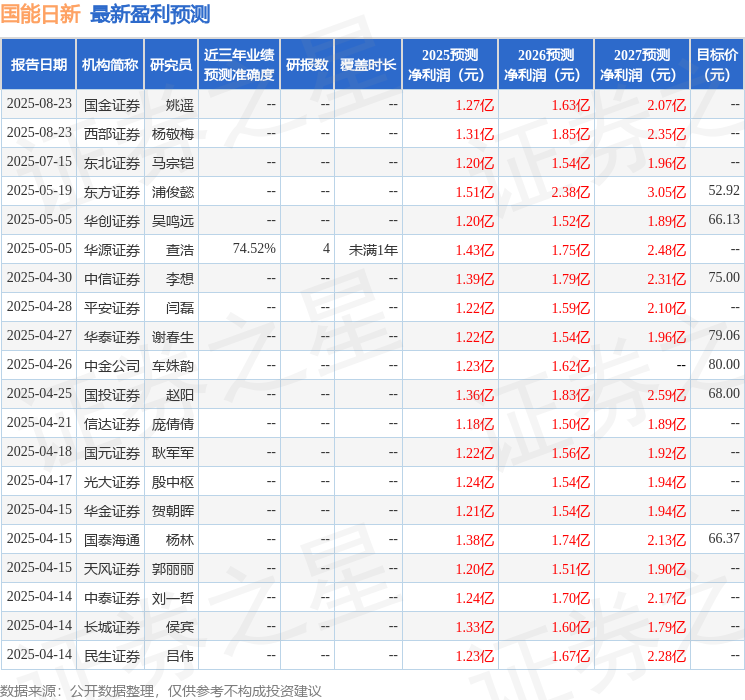The height and width of the screenshot is (700, 745).
Task: Click the 数据来源 disclaimer text
Action: click(x=161, y=690)
